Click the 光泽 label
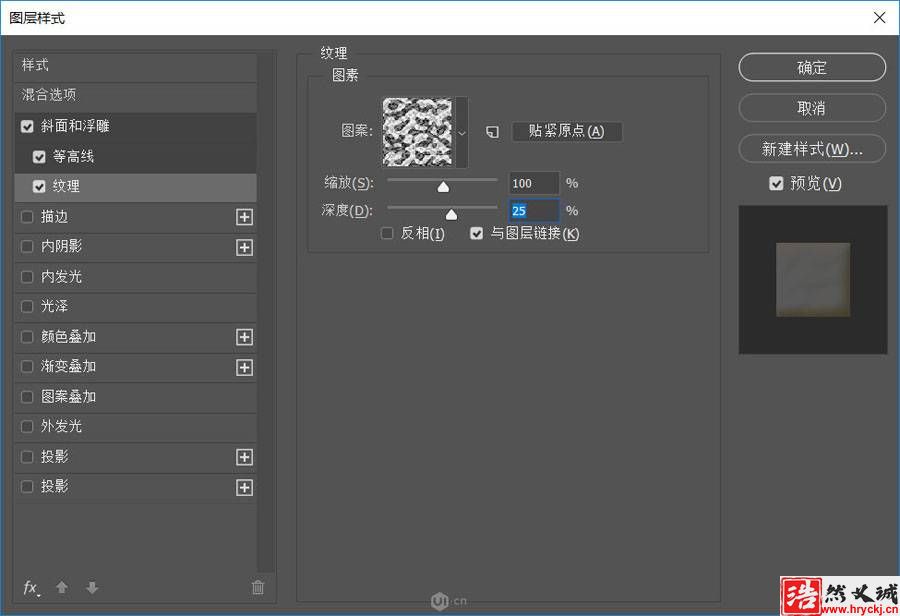 coord(55,307)
